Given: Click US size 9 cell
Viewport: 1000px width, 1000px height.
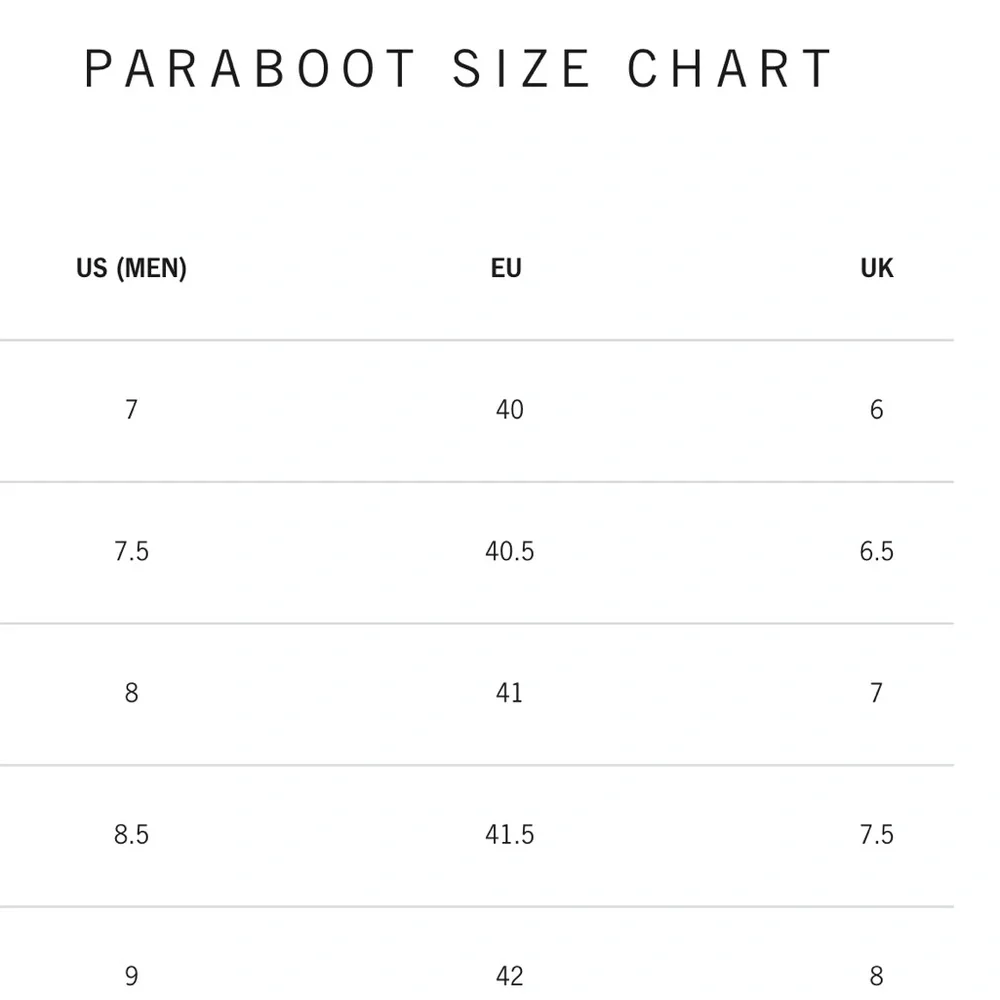Looking at the screenshot, I should coord(131,976).
